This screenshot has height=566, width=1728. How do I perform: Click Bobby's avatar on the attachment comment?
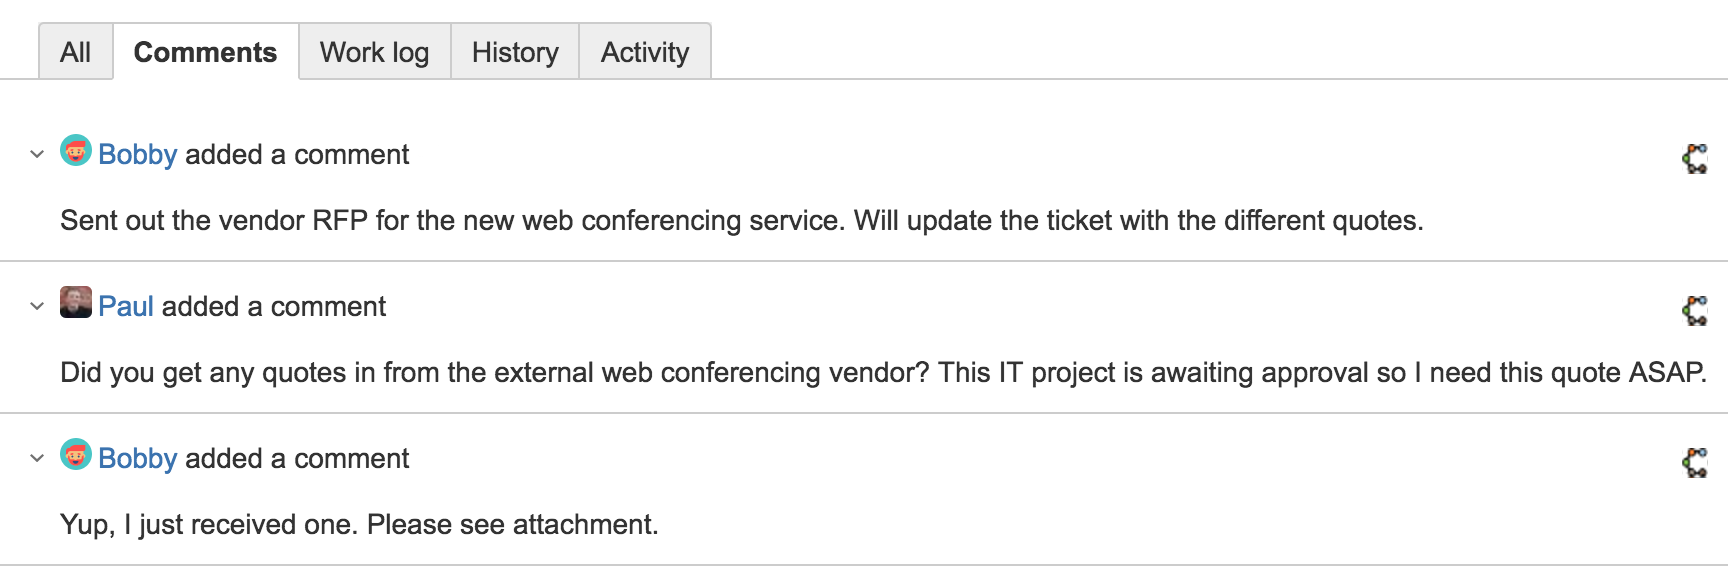pos(76,455)
